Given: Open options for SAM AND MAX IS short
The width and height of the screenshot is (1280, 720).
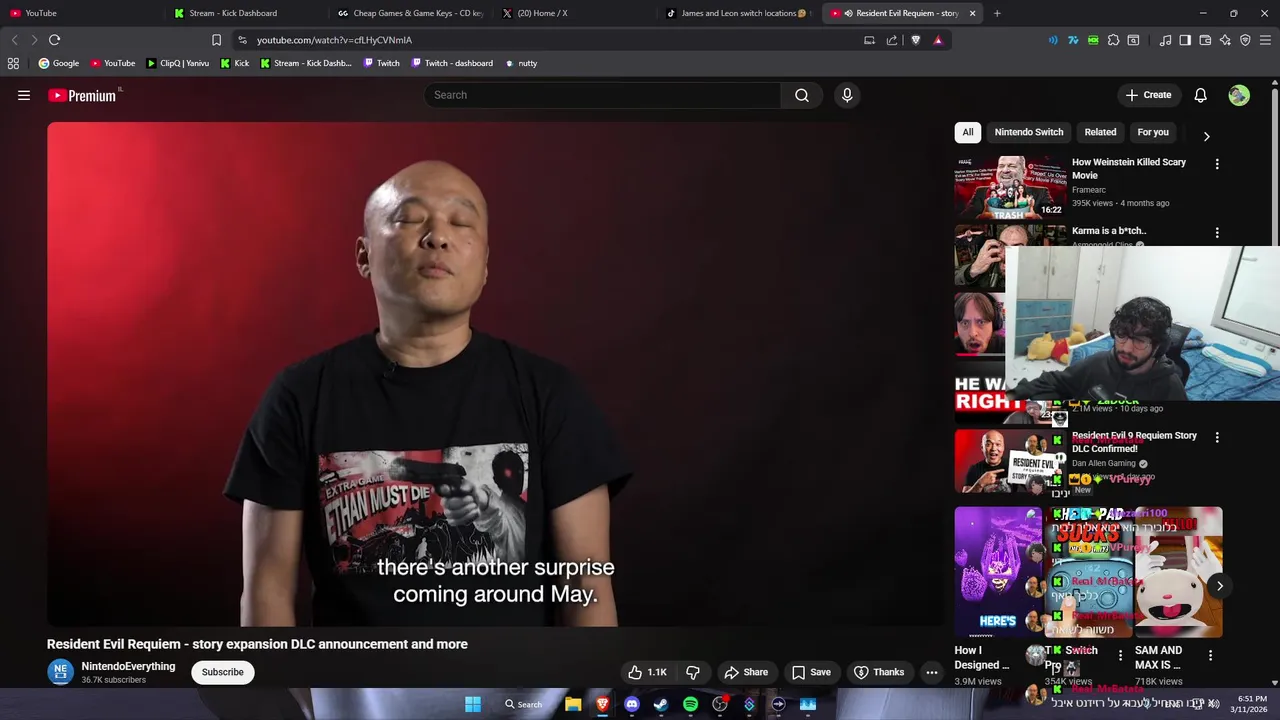Looking at the screenshot, I should (x=1210, y=656).
